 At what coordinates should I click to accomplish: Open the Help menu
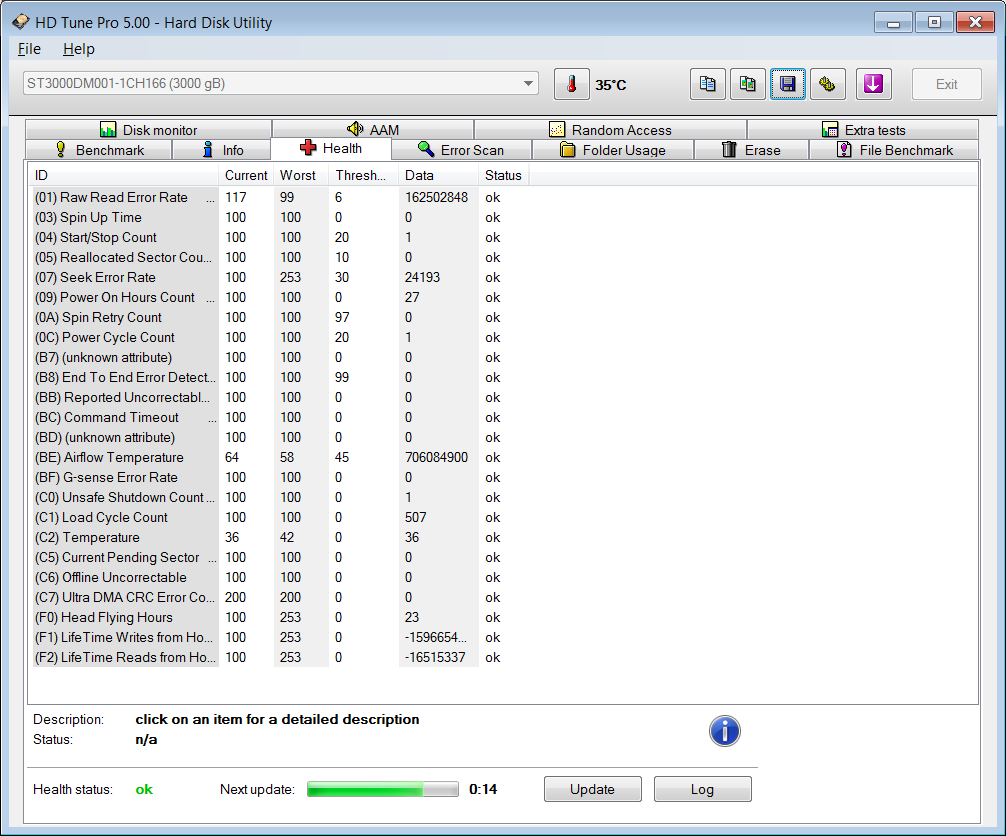tap(79, 49)
